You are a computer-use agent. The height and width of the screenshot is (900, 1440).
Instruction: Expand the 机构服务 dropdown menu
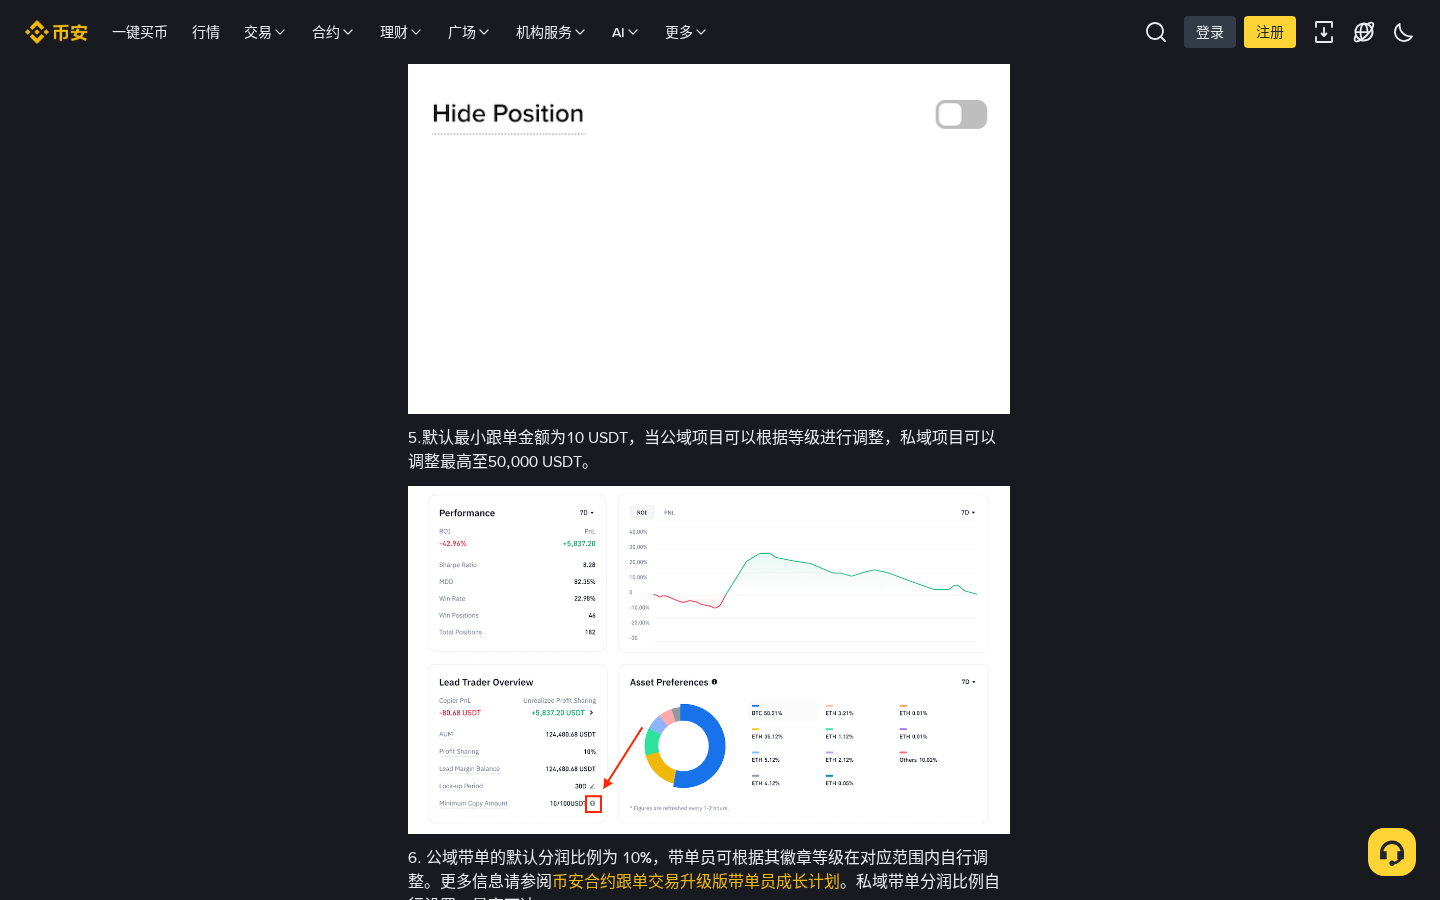point(551,32)
